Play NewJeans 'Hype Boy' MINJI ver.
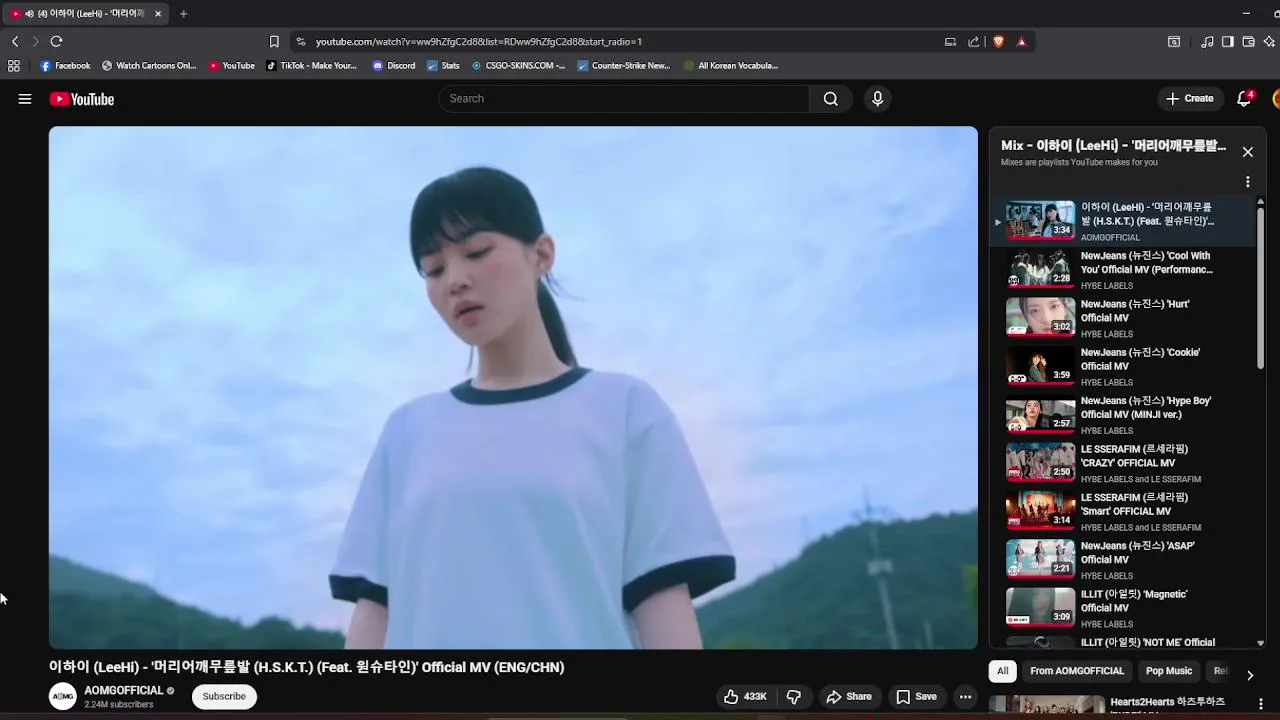The image size is (1280, 720). coord(1122,415)
